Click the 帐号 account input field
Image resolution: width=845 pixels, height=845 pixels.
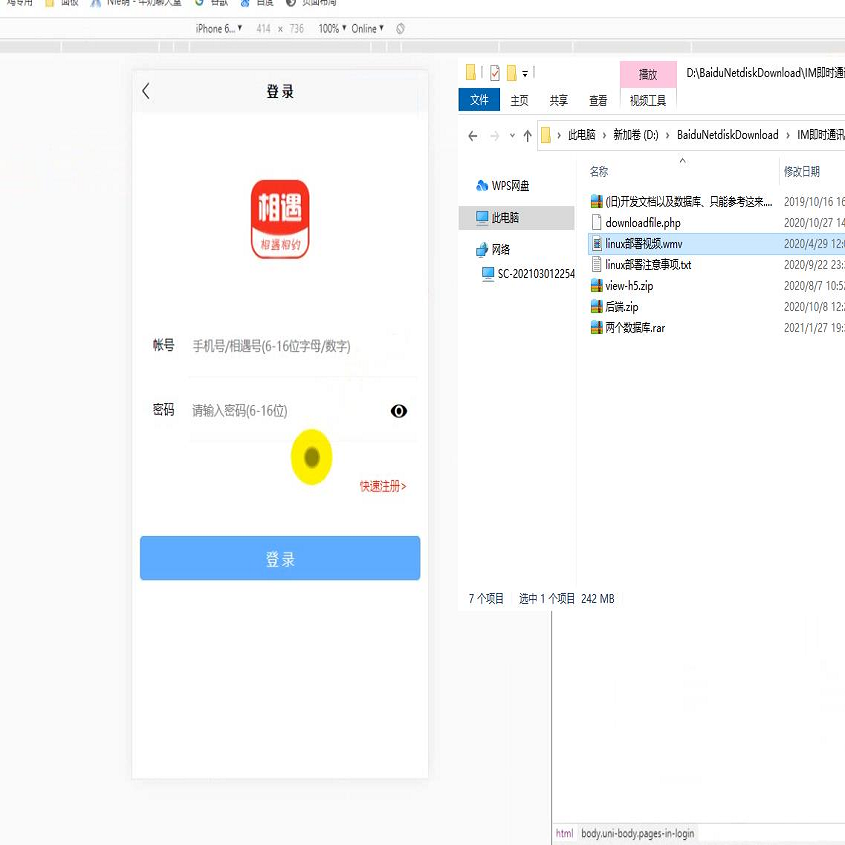click(x=290, y=346)
